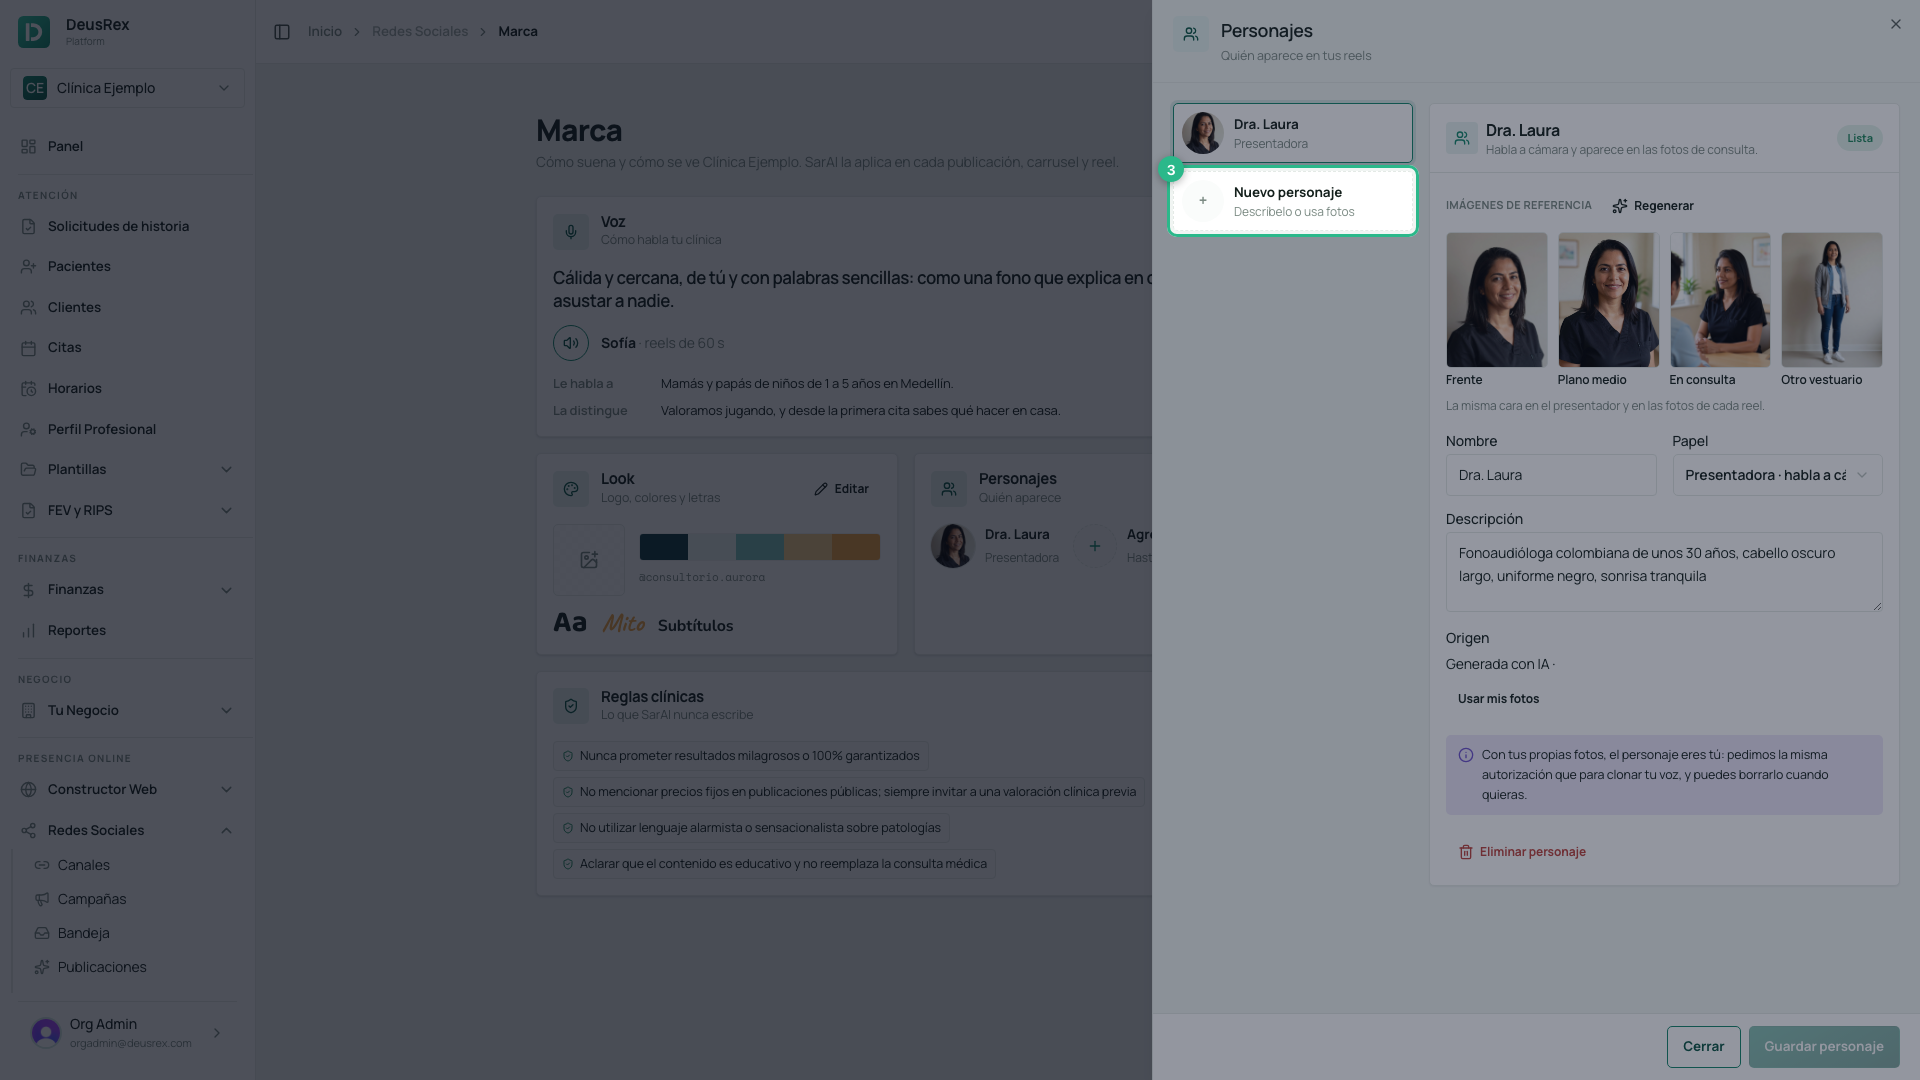Select the dark navy brand color swatch

click(x=664, y=547)
